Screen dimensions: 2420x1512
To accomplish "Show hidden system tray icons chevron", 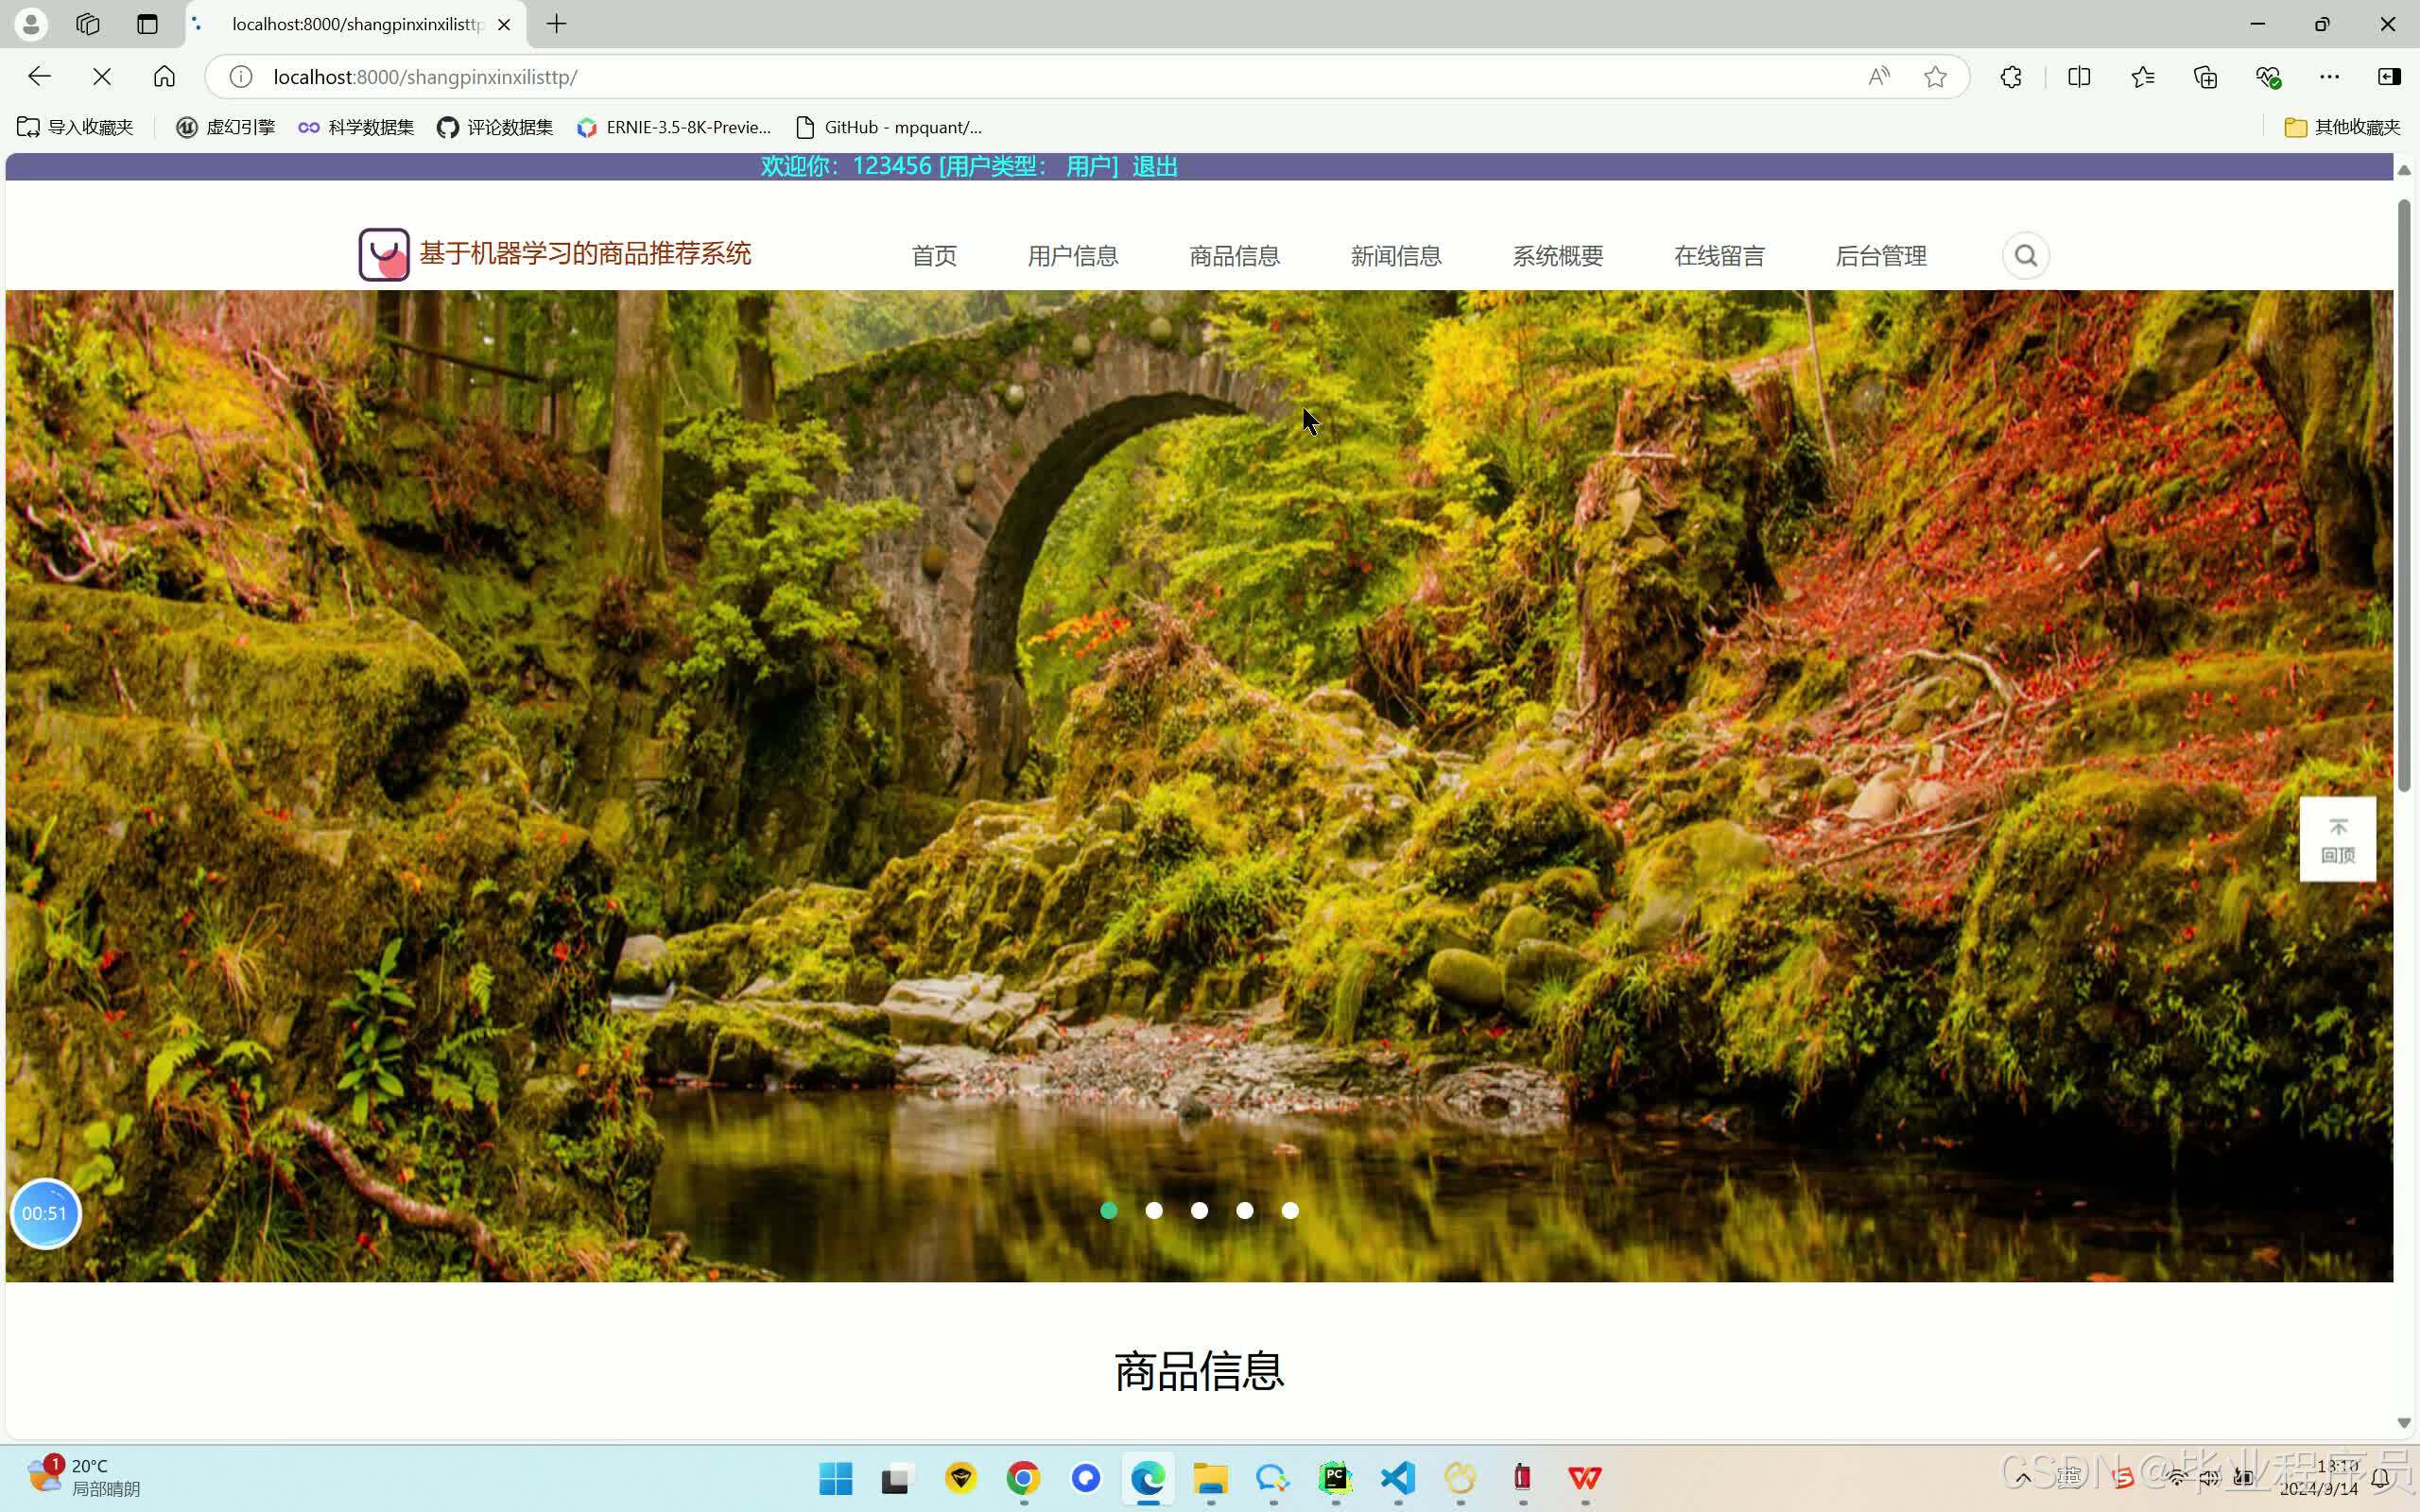I will tap(2022, 1478).
